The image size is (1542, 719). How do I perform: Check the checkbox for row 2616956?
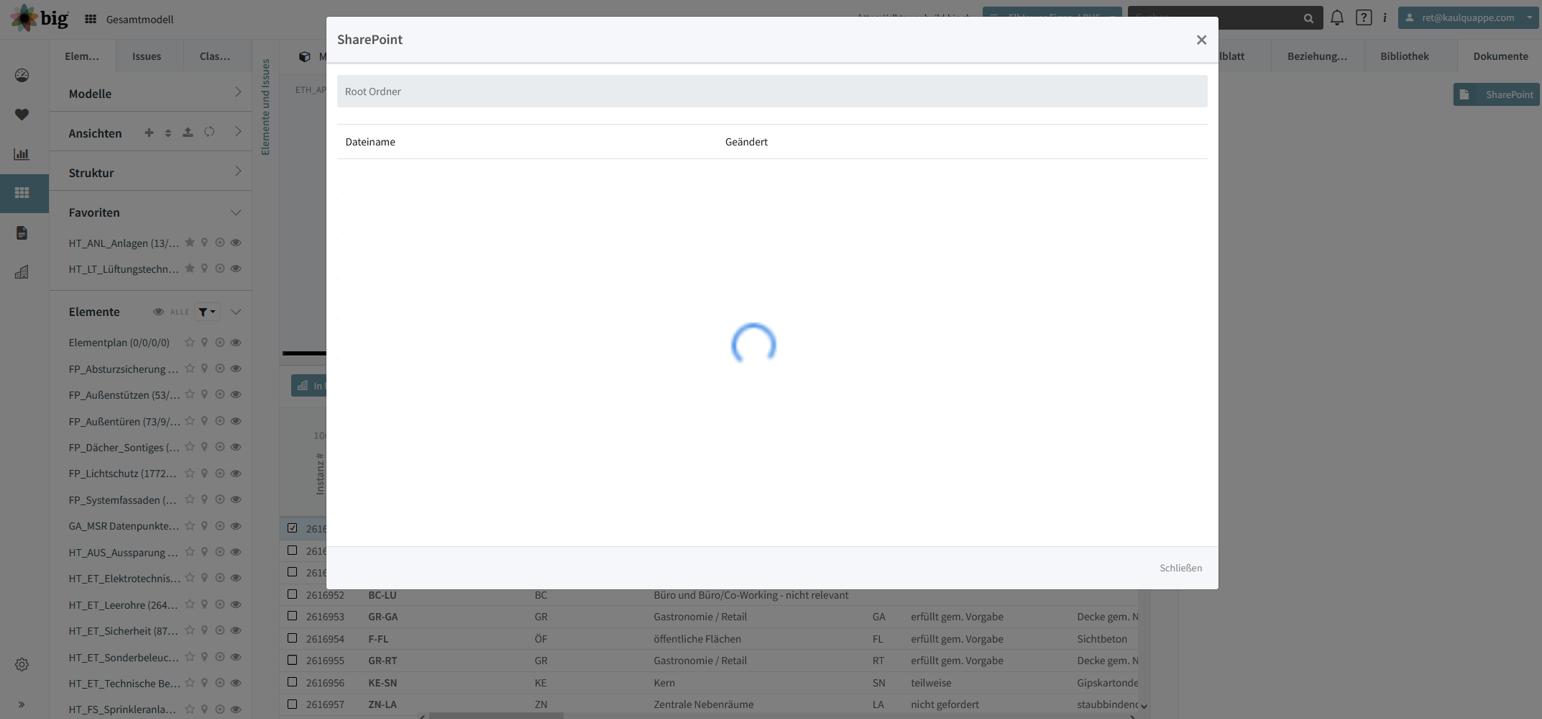(292, 682)
